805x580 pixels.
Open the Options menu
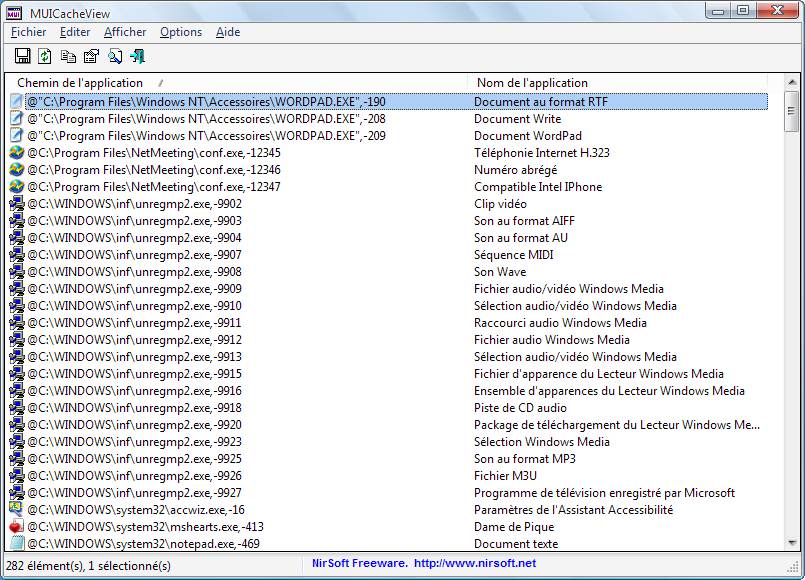[181, 32]
